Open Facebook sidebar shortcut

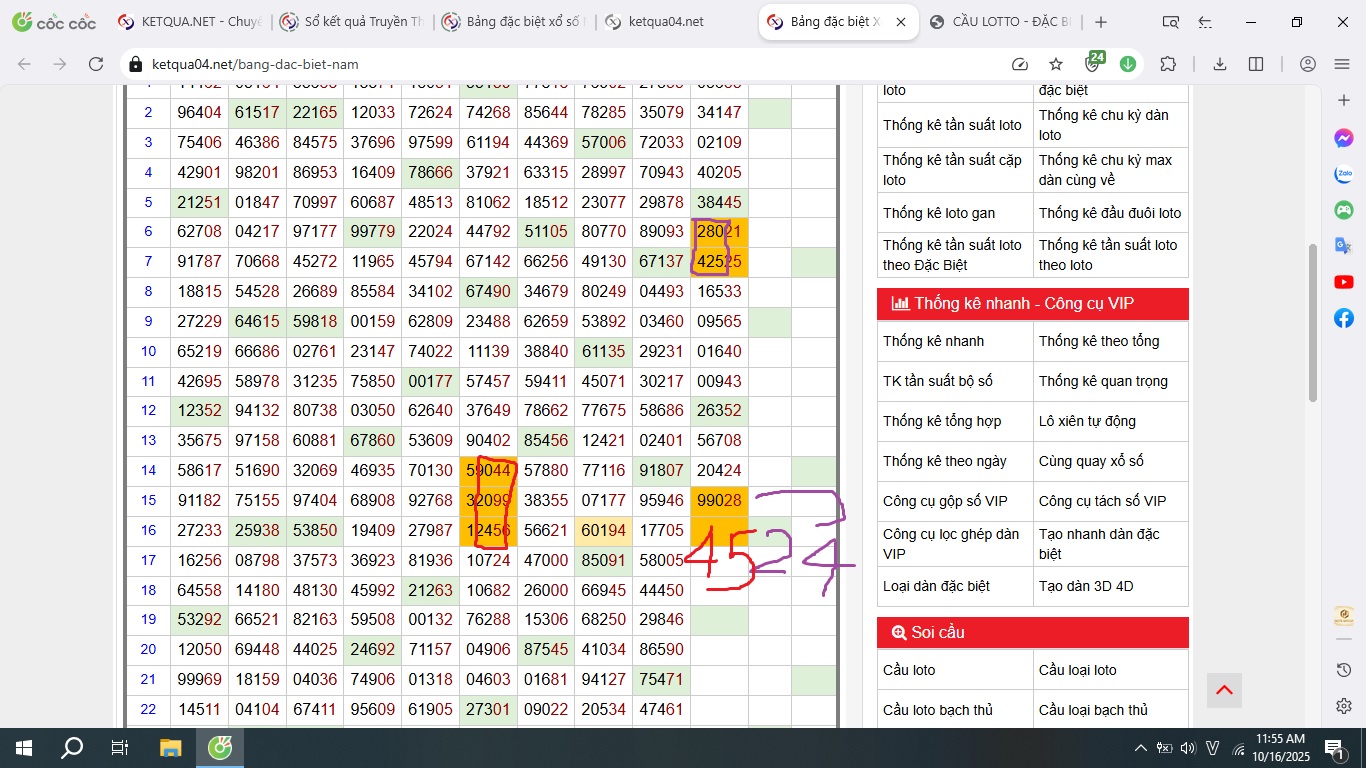point(1344,318)
